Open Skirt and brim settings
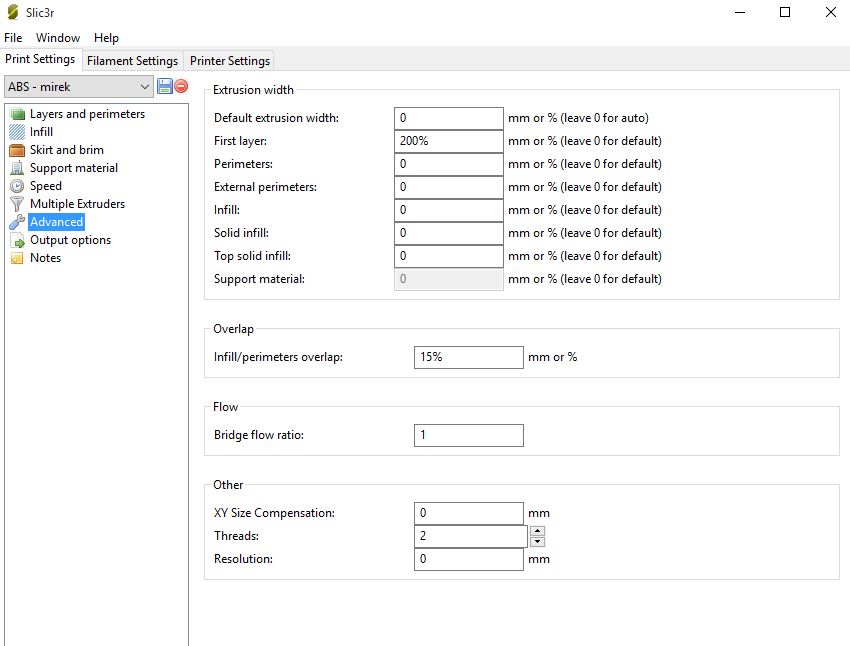The width and height of the screenshot is (850, 646). (17, 150)
